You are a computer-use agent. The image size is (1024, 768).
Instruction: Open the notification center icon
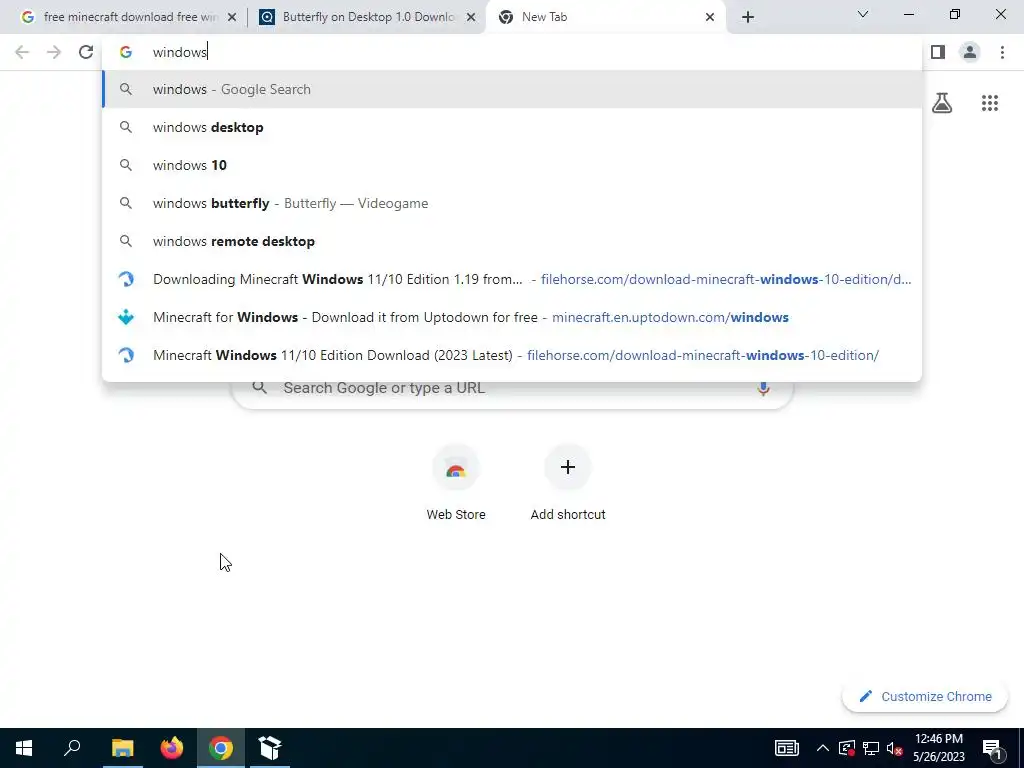coord(993,748)
